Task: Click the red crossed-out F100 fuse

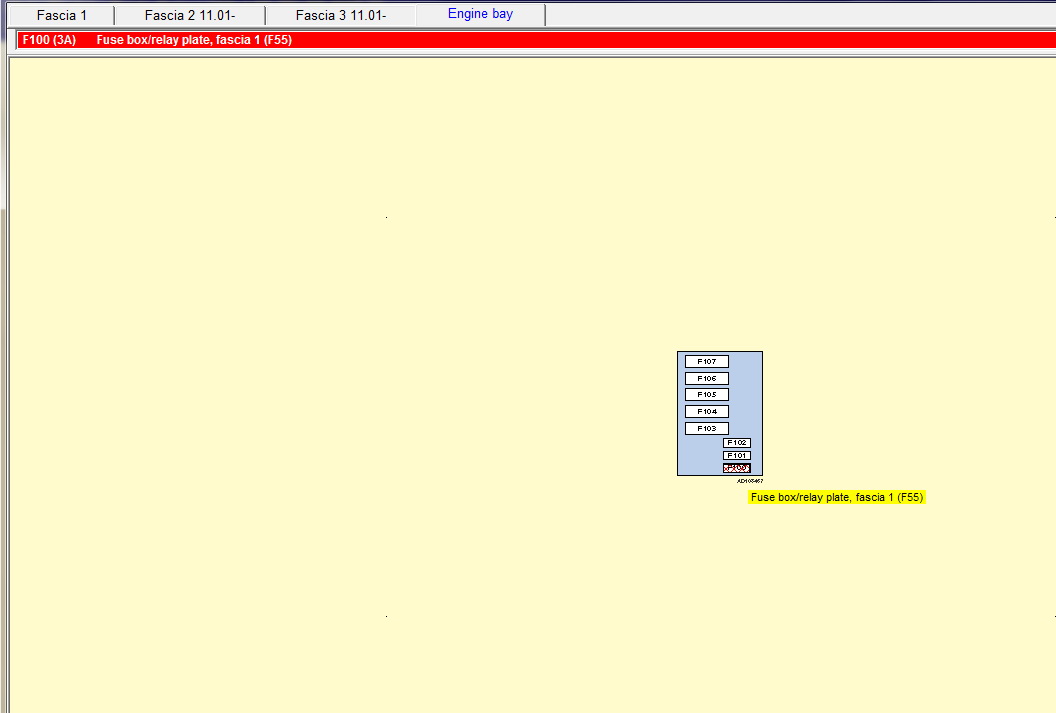Action: pos(737,468)
